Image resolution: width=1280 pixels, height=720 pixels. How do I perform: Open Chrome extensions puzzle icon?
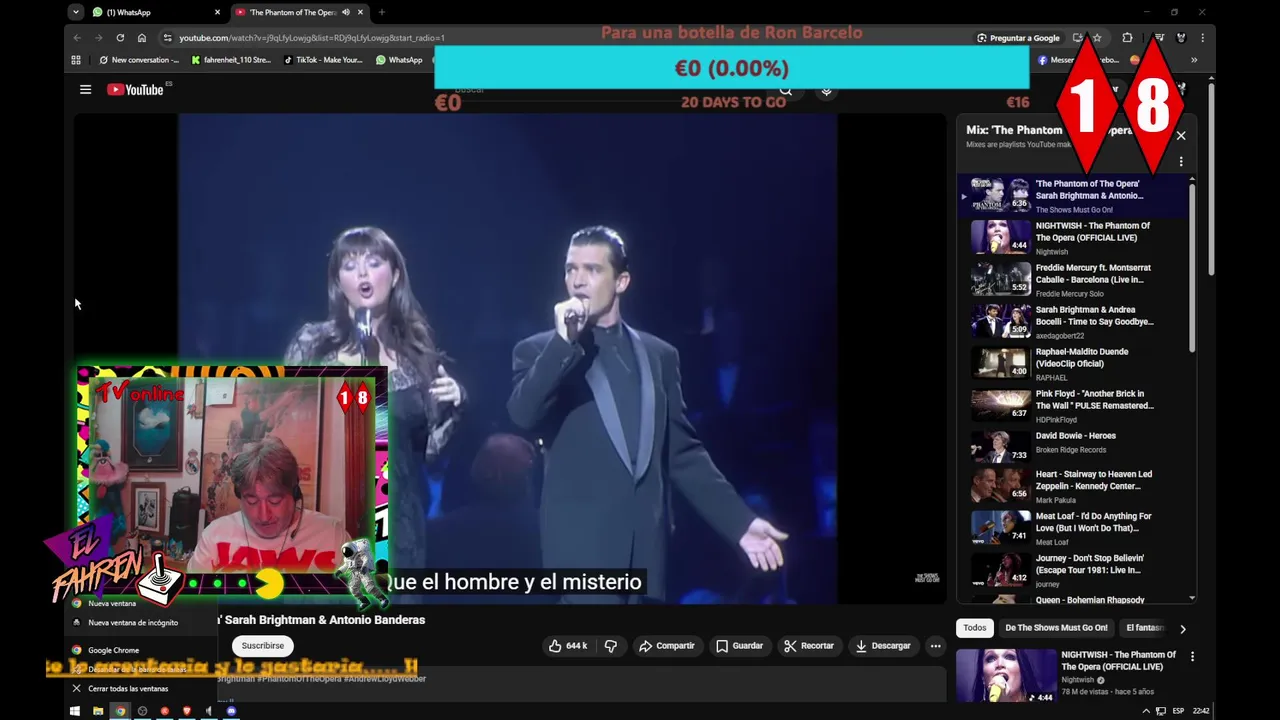[1127, 38]
